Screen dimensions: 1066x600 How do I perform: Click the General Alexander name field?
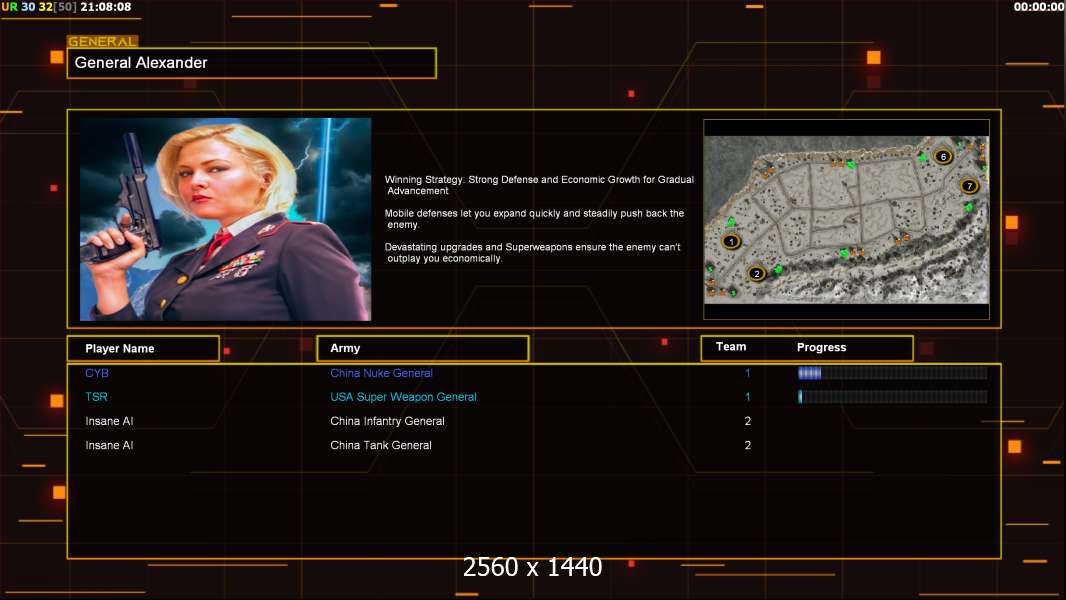(252, 63)
